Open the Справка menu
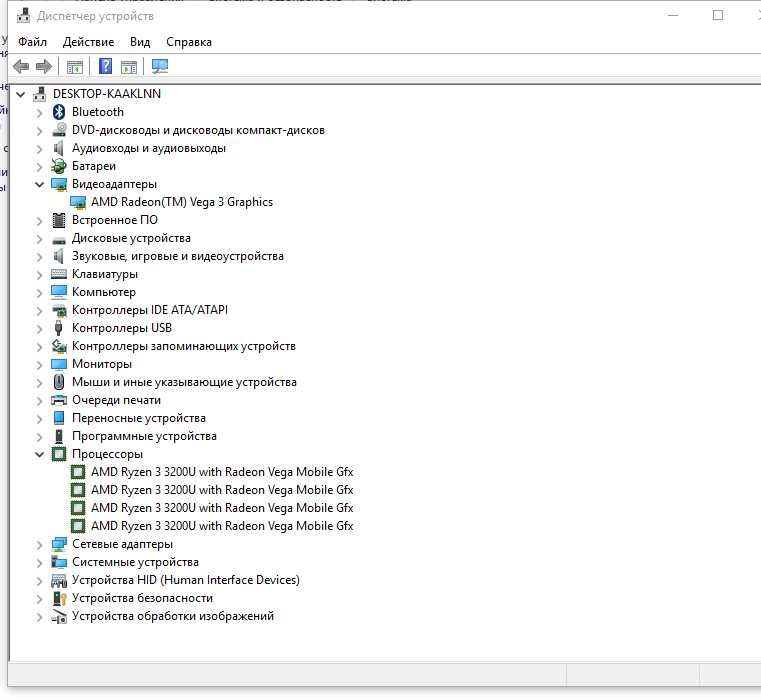761x700 pixels. (x=189, y=42)
